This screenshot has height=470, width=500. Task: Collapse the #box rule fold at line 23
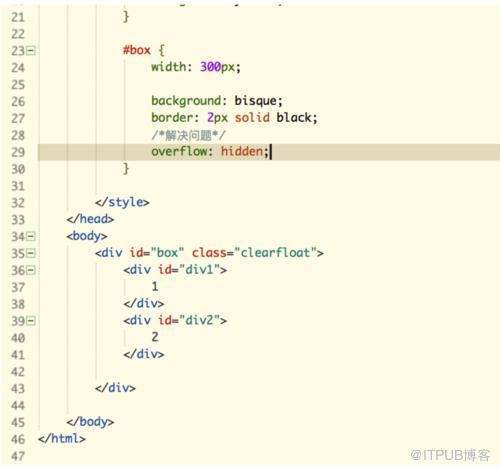(31, 51)
